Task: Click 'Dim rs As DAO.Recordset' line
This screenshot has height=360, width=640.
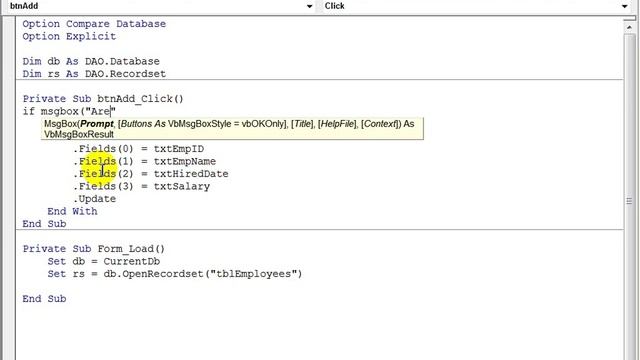Action: click(94, 74)
